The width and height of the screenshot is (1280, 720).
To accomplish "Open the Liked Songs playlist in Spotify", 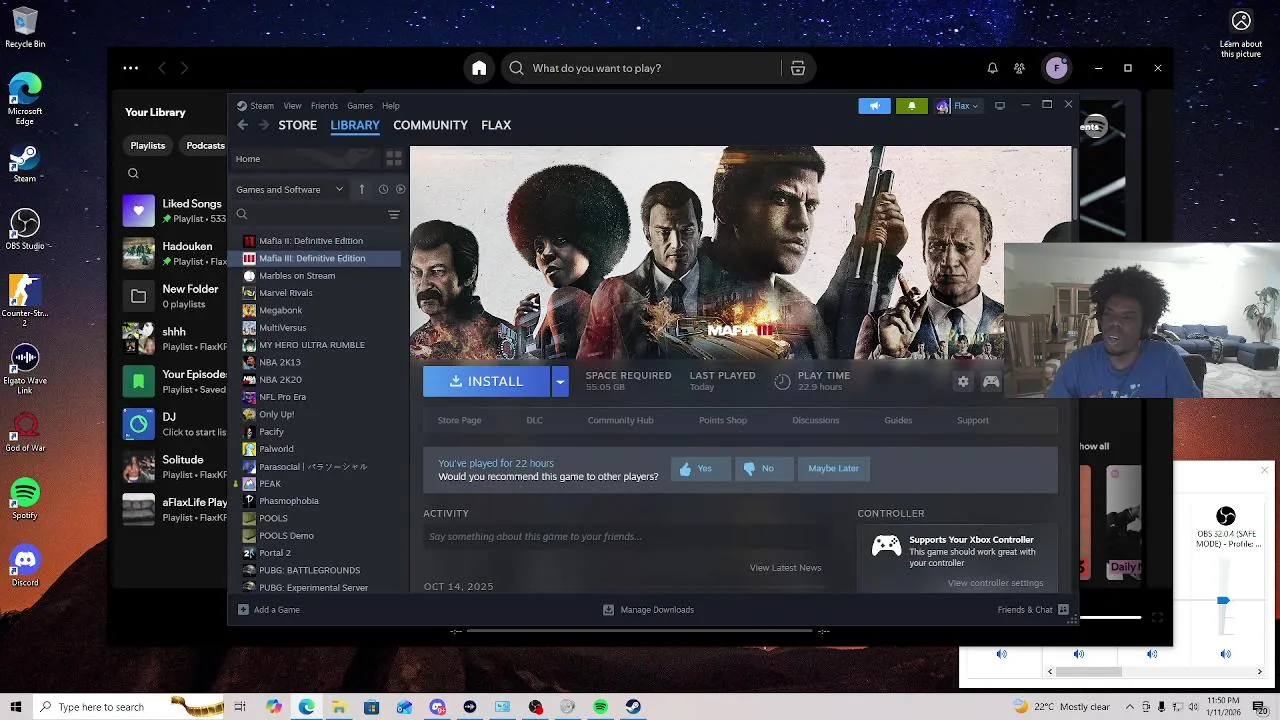I will 175,211.
